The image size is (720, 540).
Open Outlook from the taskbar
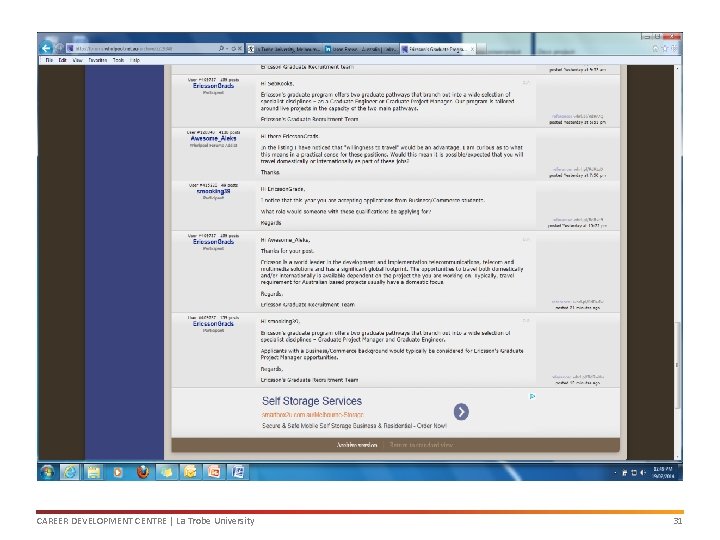190,472
